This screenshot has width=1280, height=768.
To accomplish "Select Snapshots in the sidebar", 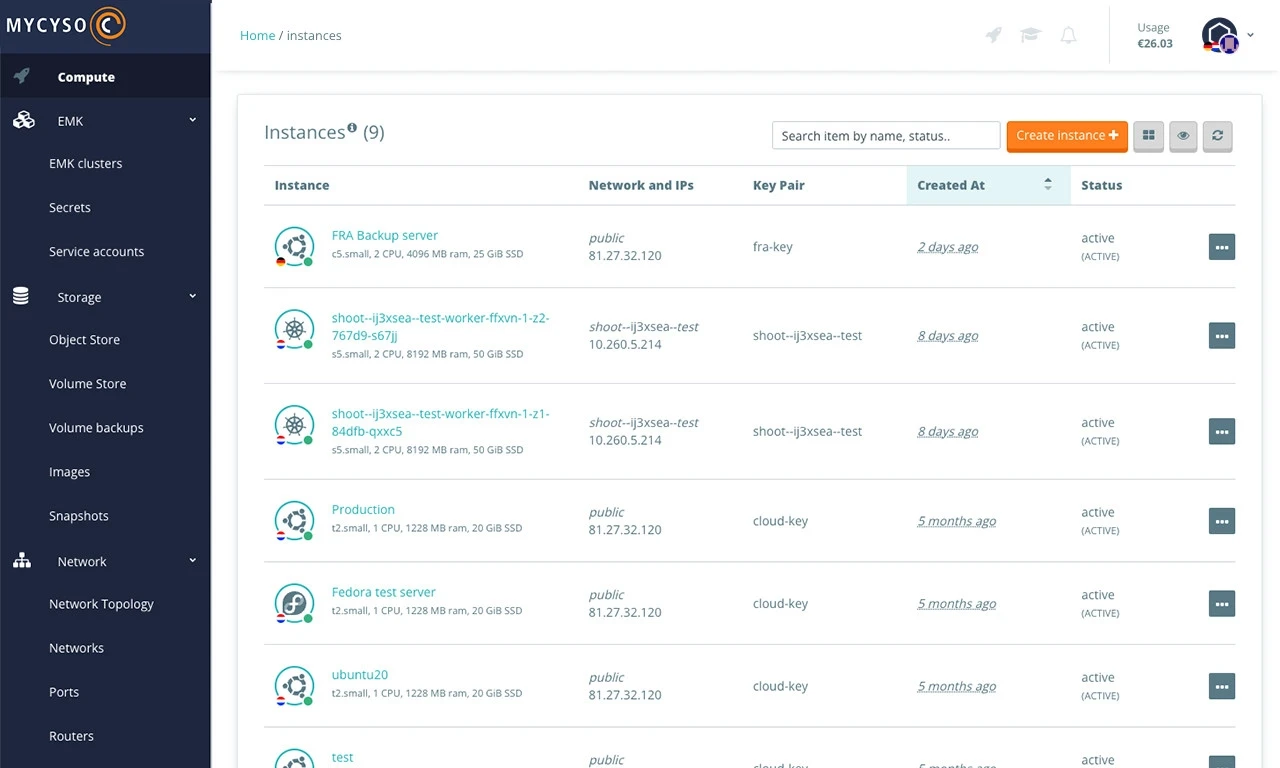I will coord(78,515).
